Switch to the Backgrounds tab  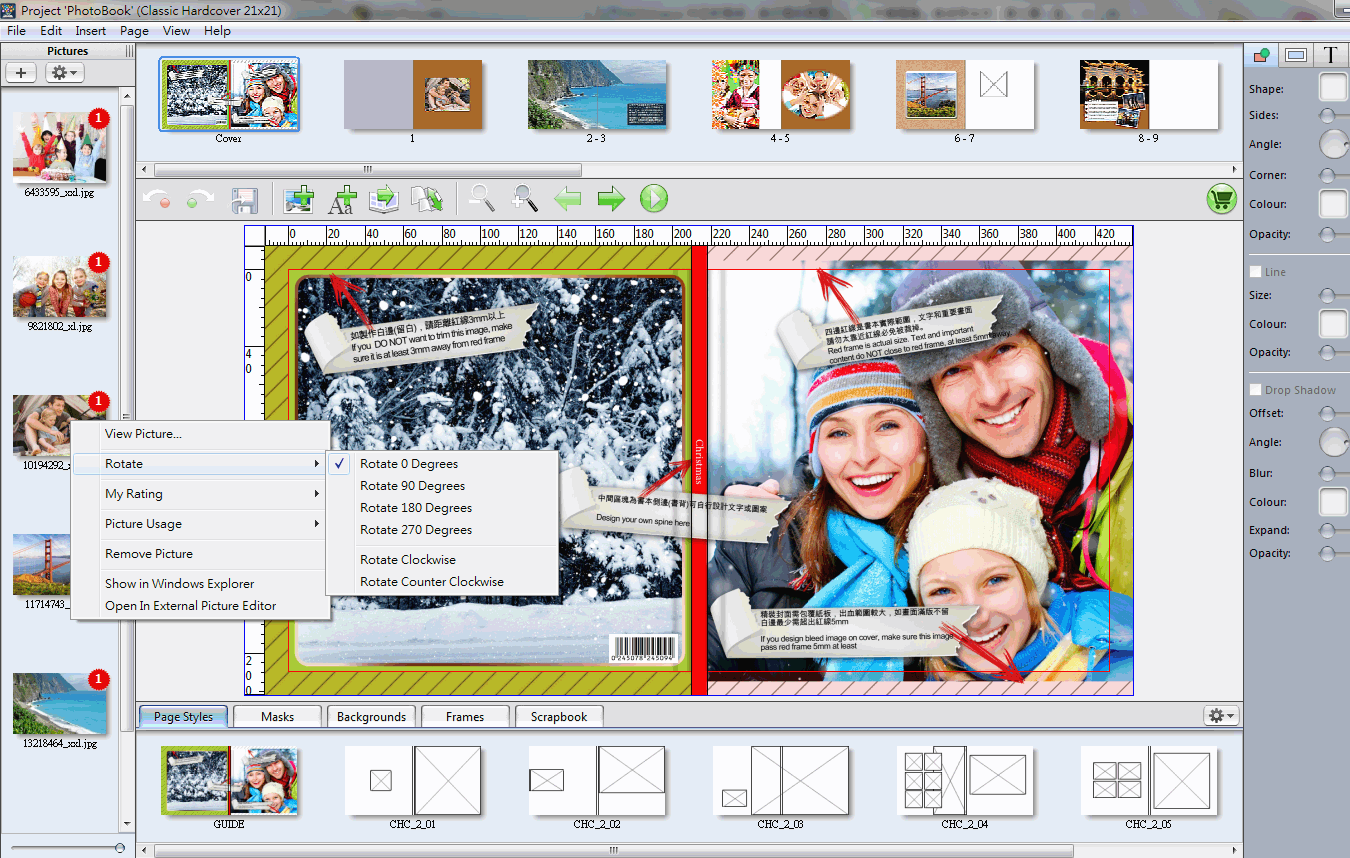pos(371,716)
